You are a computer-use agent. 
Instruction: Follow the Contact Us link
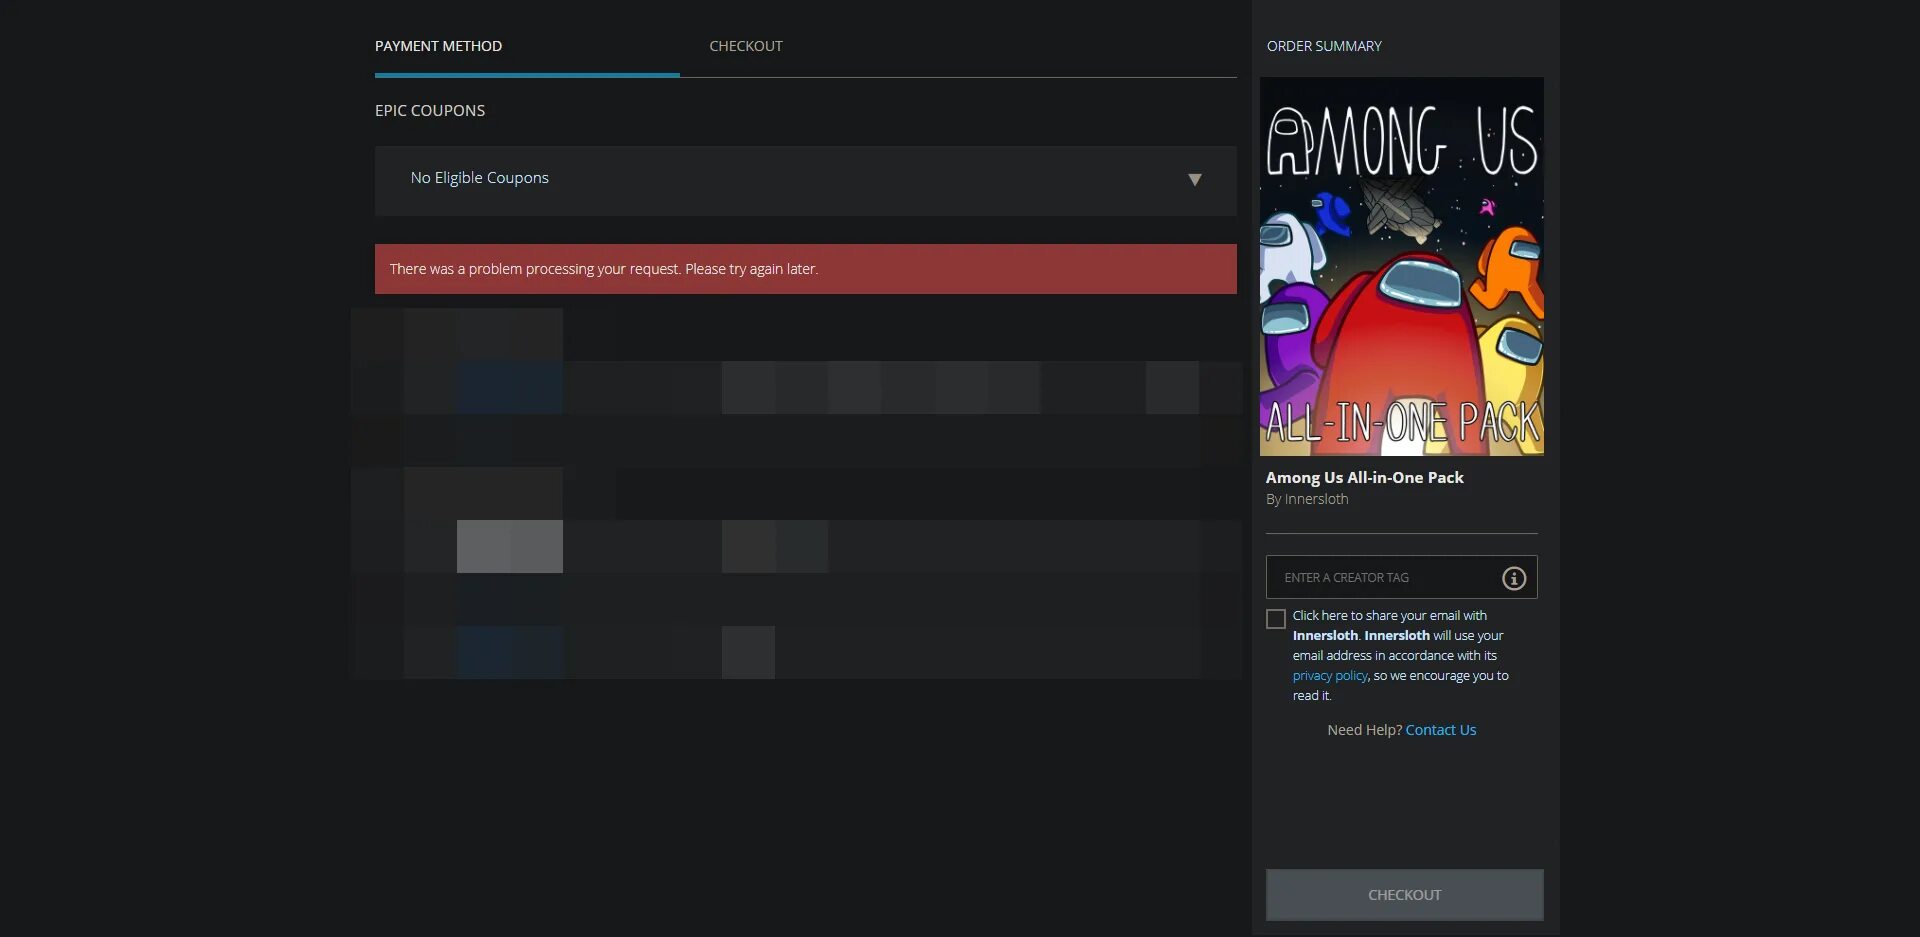pos(1440,730)
